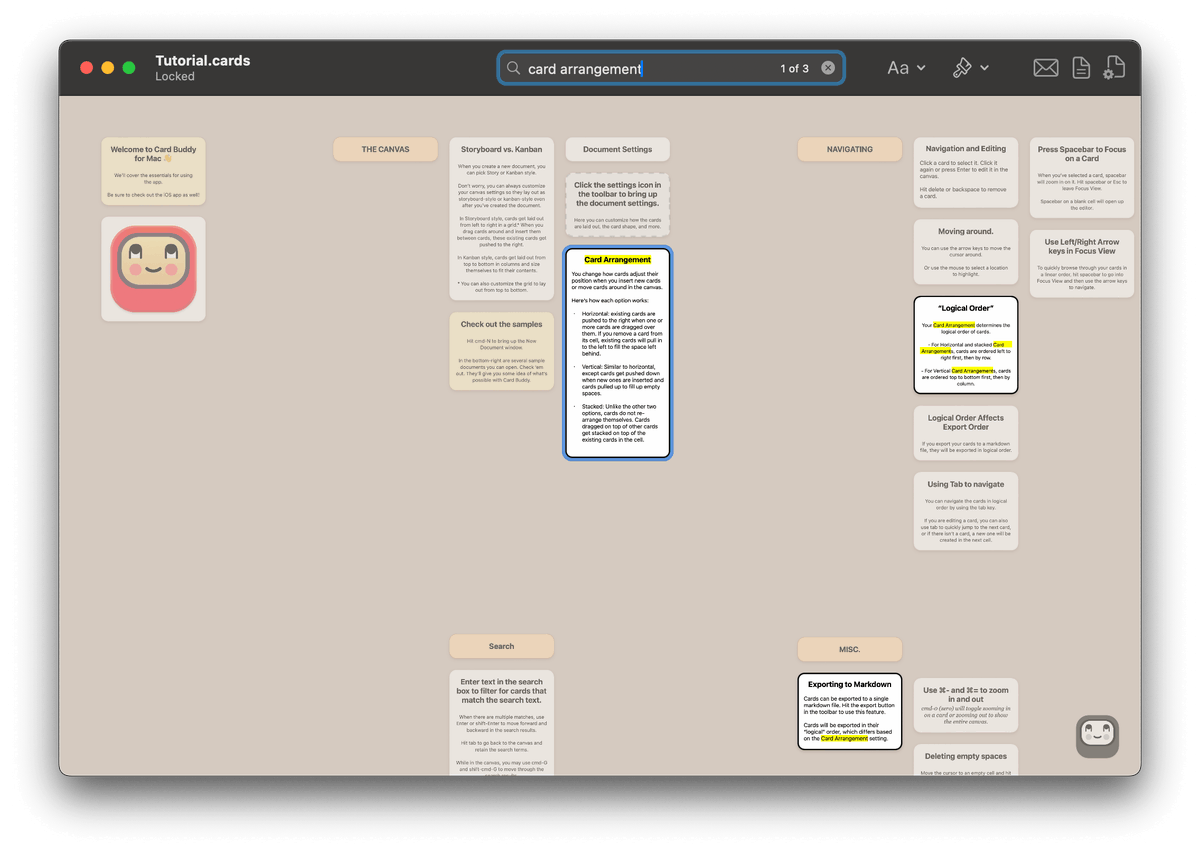Viewport: 1200px width, 854px height.
Task: Clear the search text with the x button
Action: click(x=828, y=68)
